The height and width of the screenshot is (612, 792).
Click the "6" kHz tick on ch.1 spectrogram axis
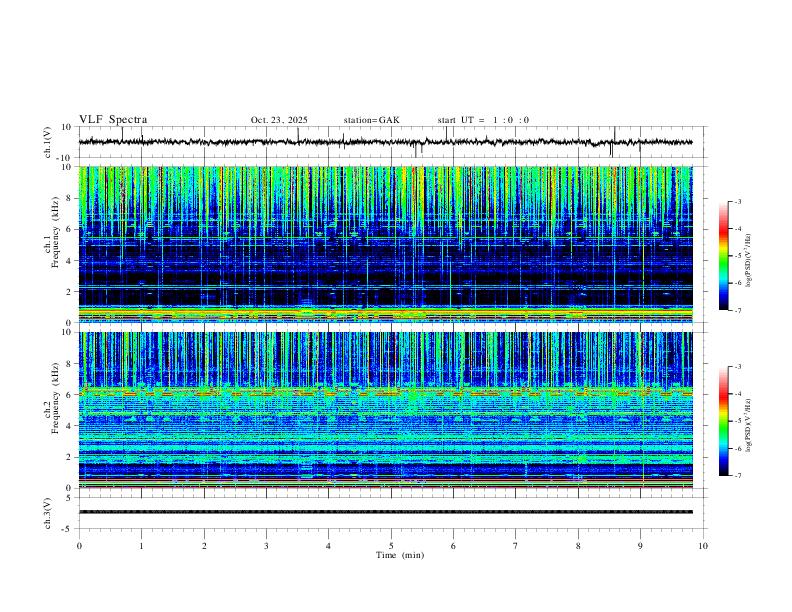coord(70,229)
